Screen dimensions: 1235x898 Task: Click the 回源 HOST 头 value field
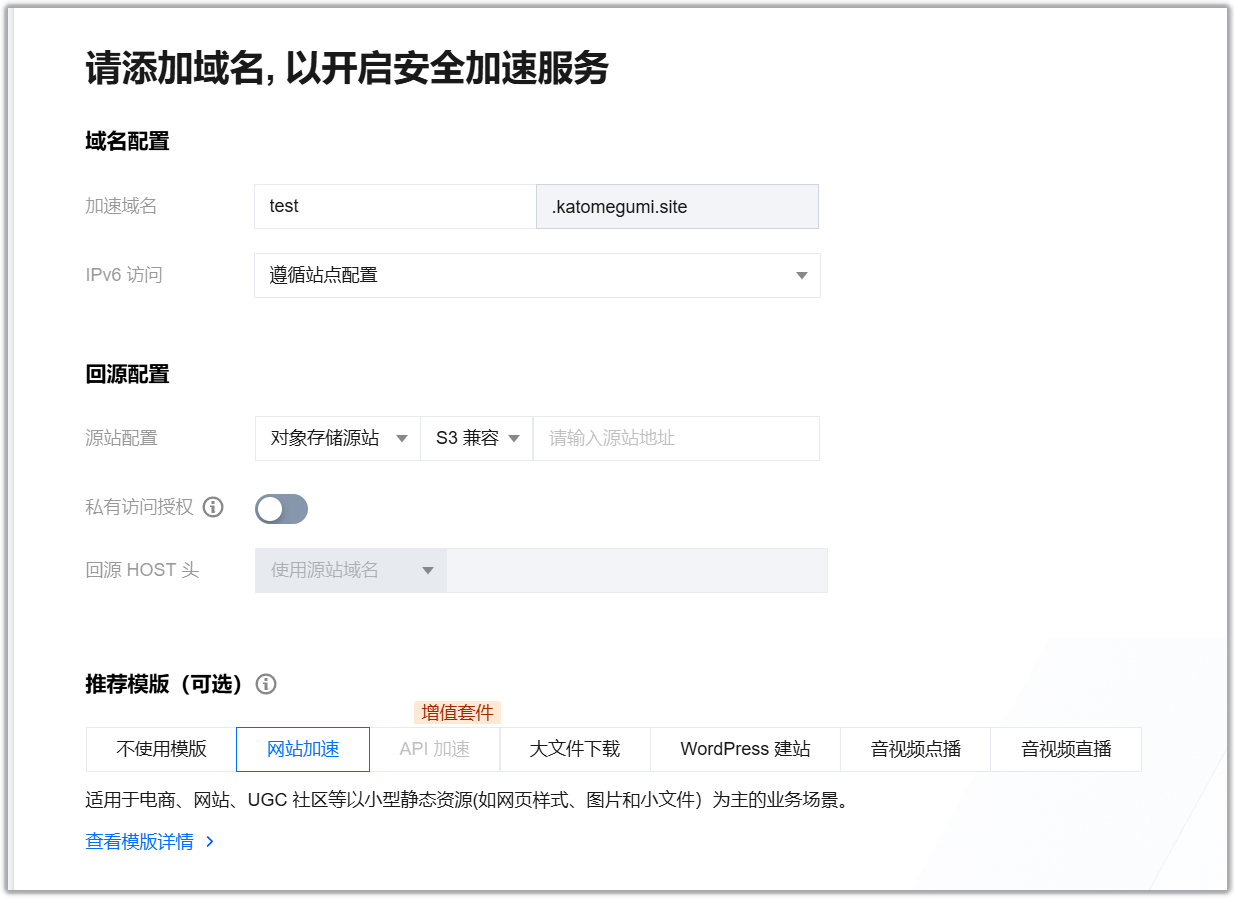tap(637, 570)
